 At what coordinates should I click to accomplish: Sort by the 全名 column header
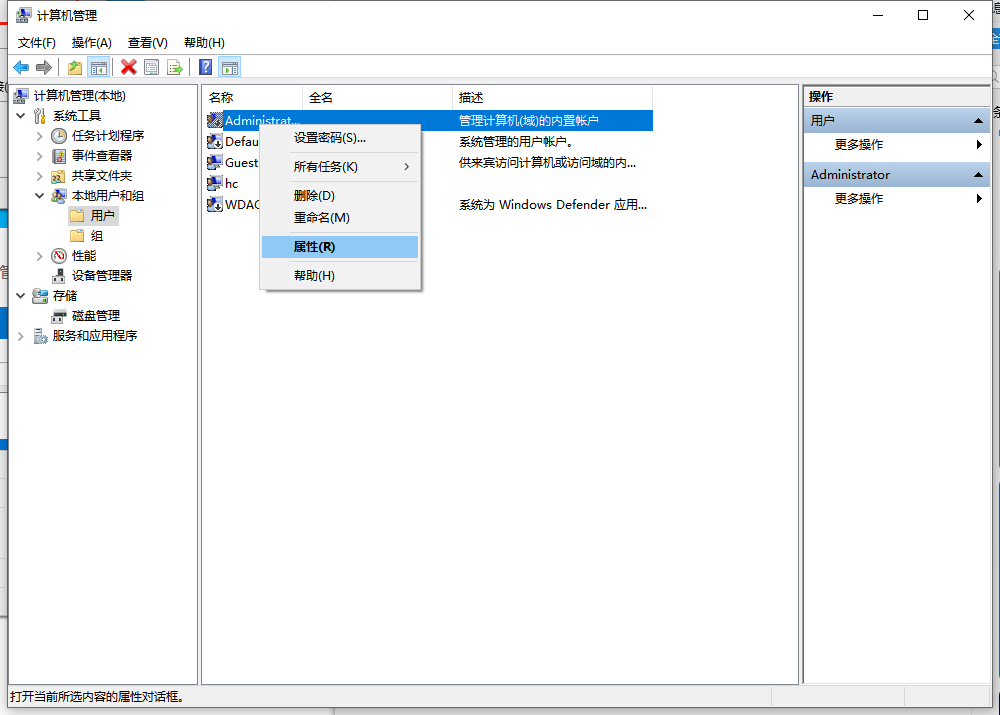coord(377,98)
